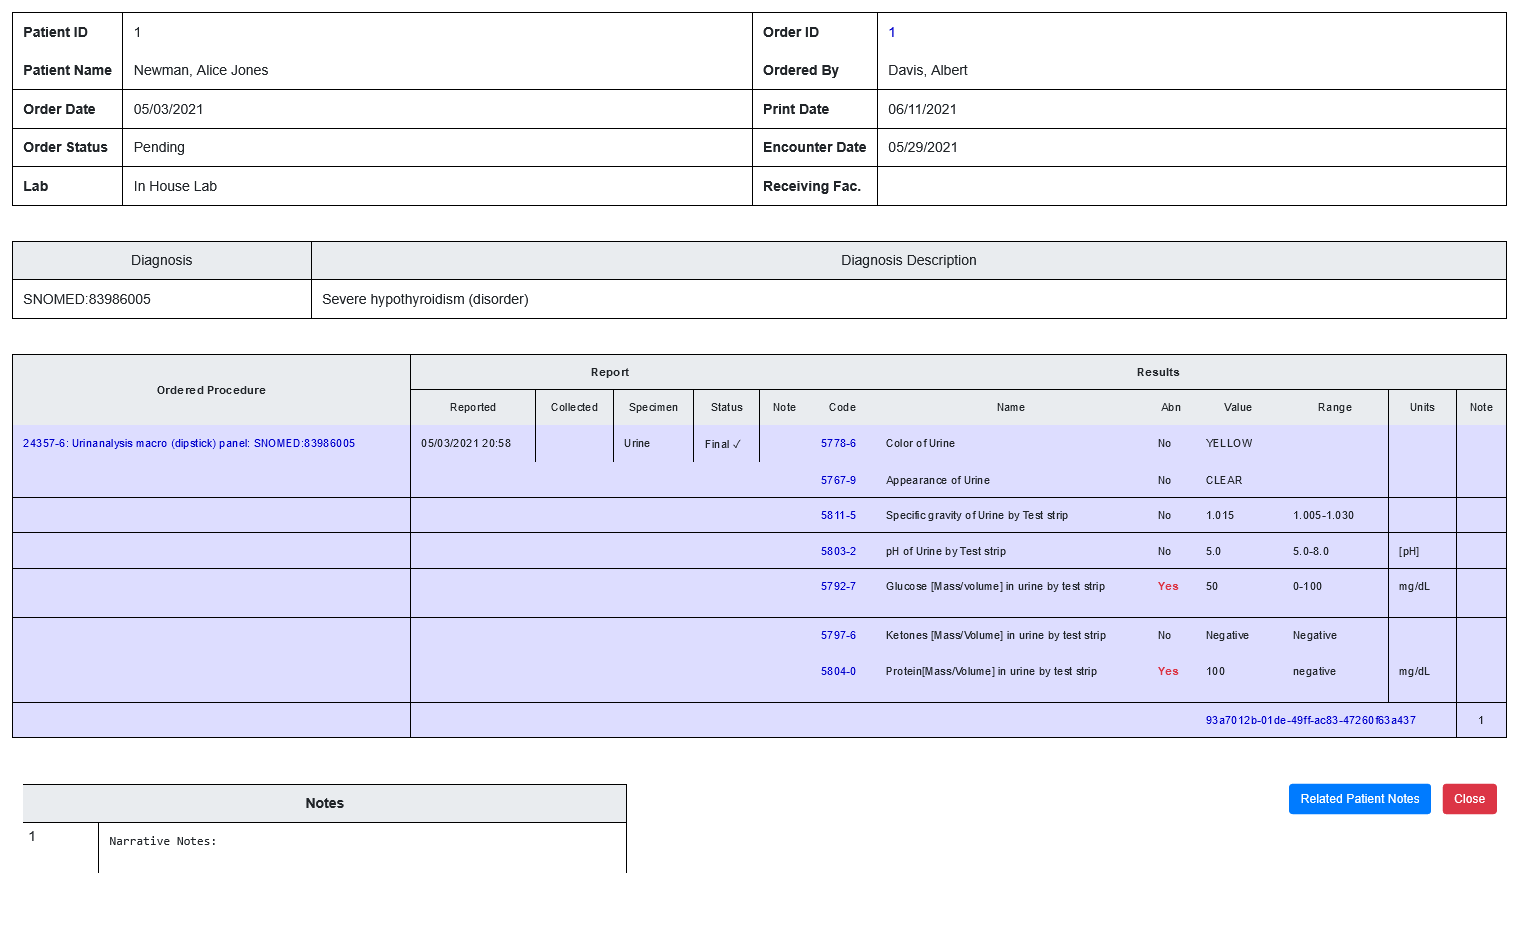Click the abnormal Yes flag for Protein

(x=1168, y=671)
